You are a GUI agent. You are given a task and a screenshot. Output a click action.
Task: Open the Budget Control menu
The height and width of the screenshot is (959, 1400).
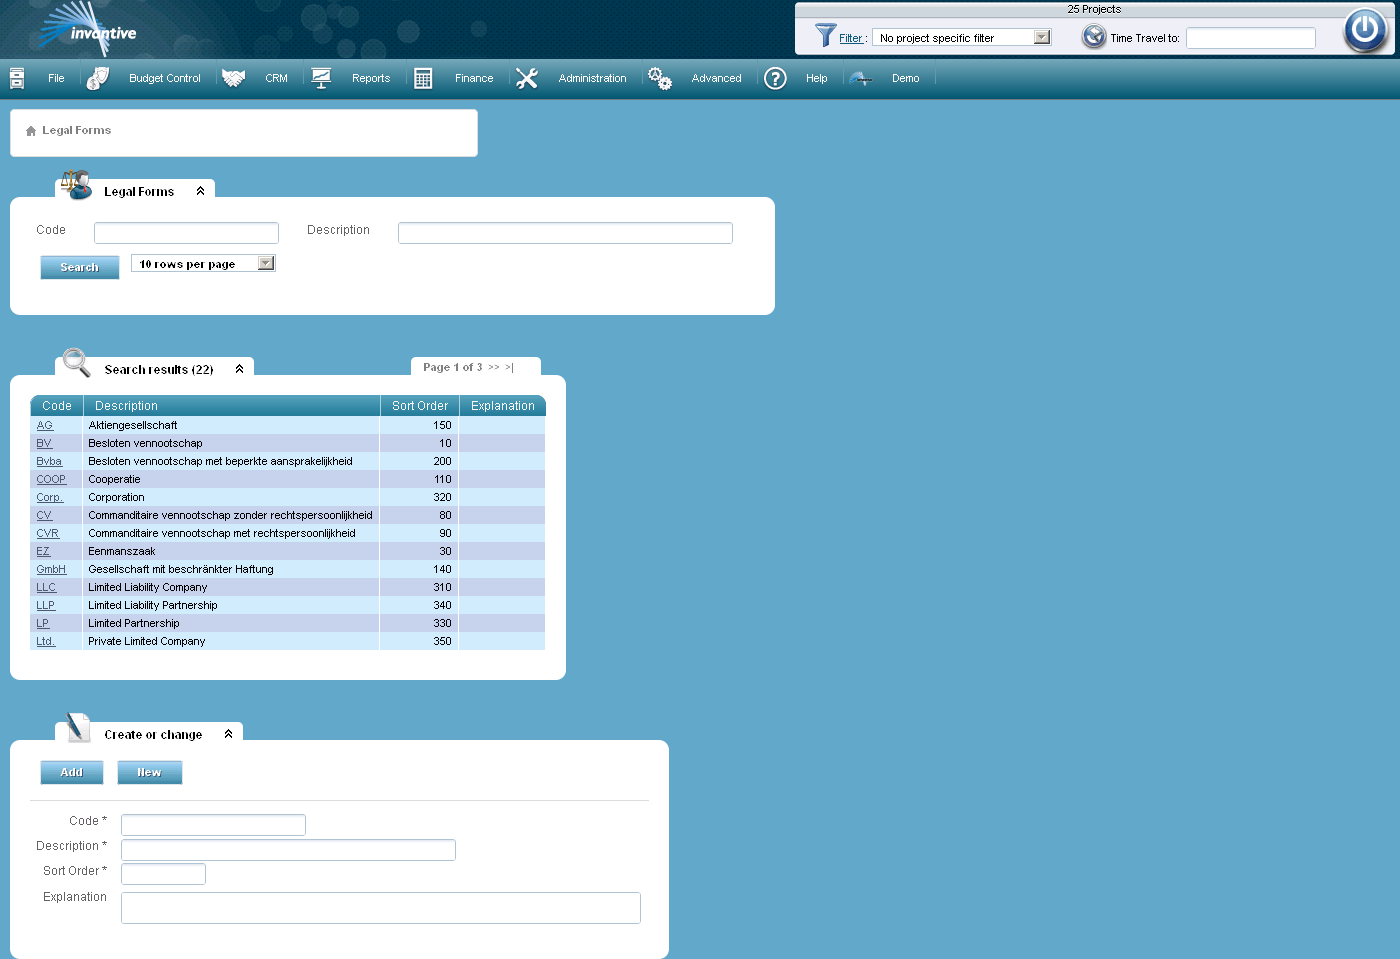pyautogui.click(x=165, y=78)
